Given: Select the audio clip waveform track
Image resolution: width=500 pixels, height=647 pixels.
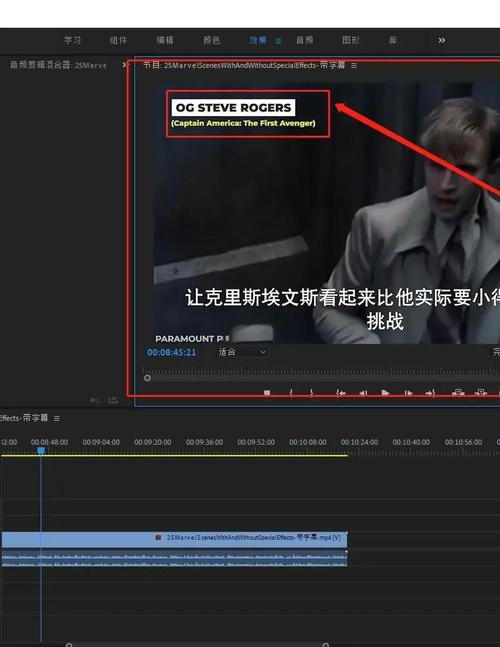Looking at the screenshot, I should pyautogui.click(x=174, y=559).
